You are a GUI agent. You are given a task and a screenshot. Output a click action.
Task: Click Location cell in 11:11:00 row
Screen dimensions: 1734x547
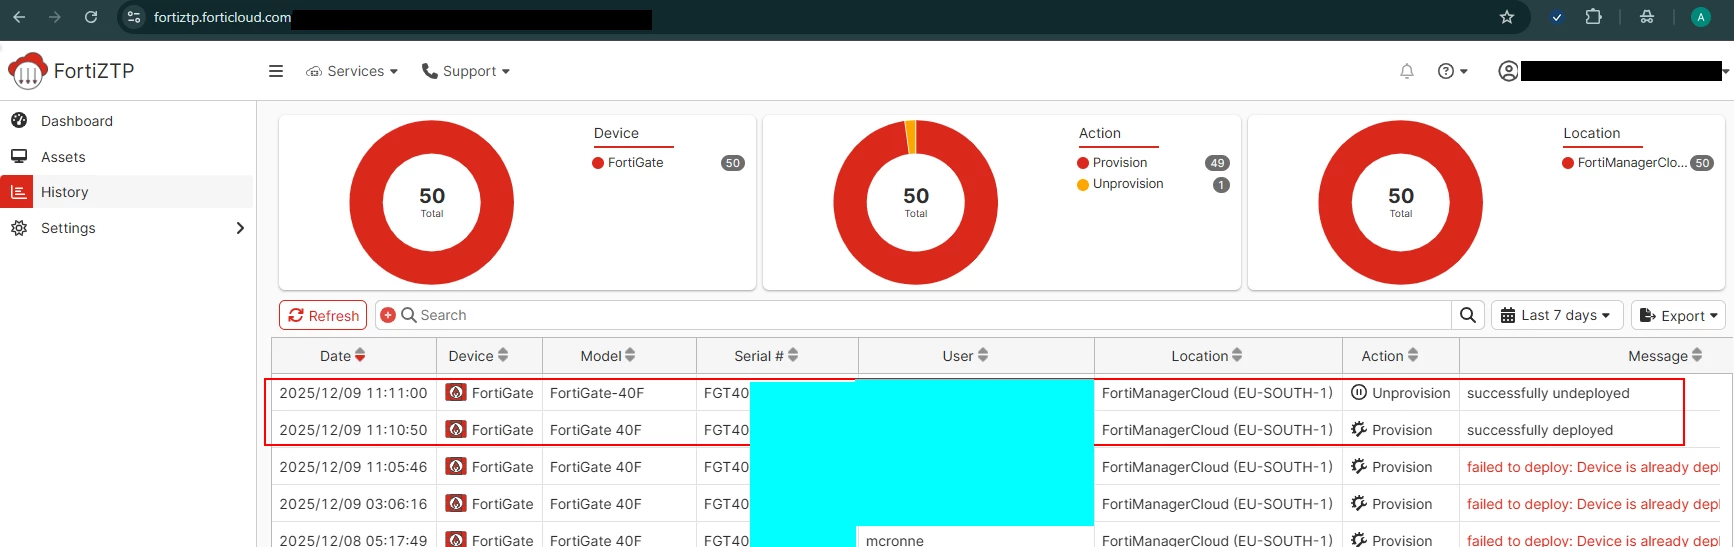tap(1217, 393)
